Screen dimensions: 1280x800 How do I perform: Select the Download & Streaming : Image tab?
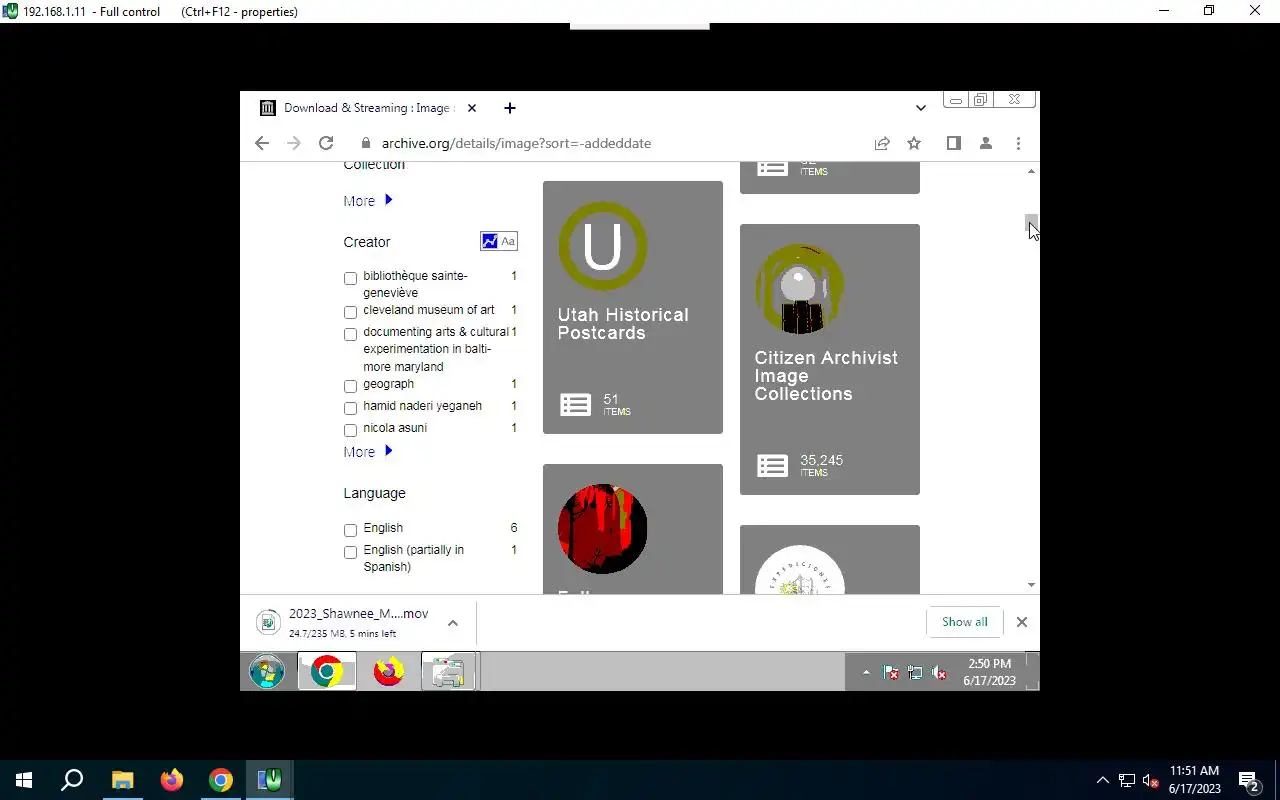click(368, 108)
